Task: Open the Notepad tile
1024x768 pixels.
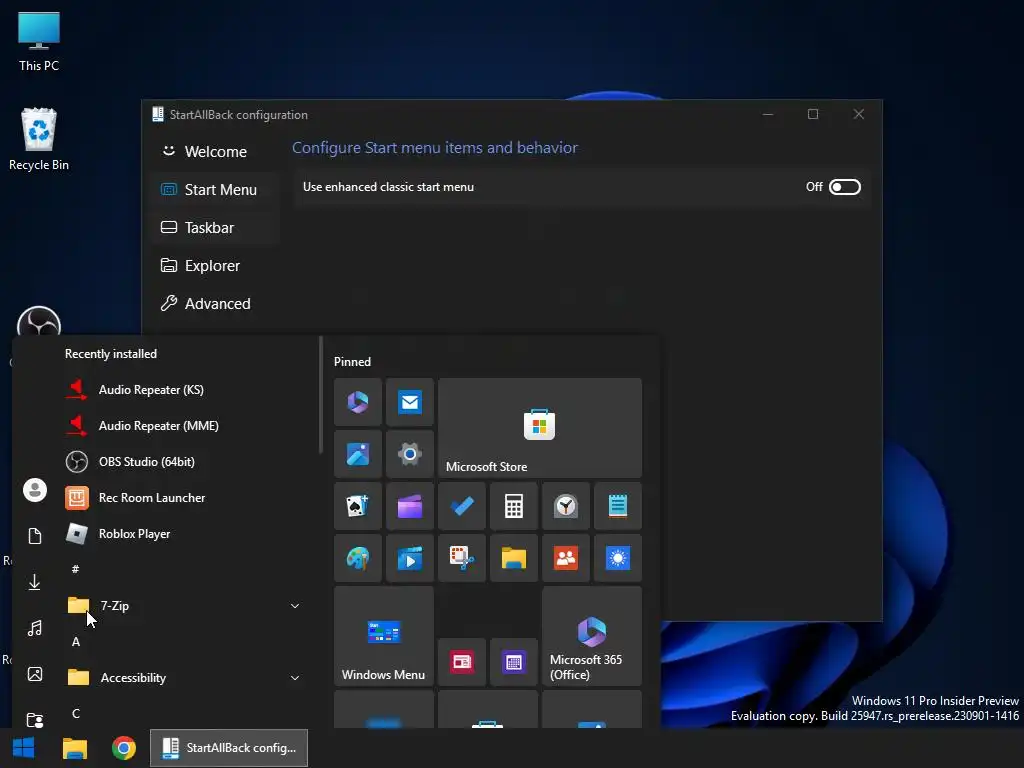Action: tap(618, 506)
